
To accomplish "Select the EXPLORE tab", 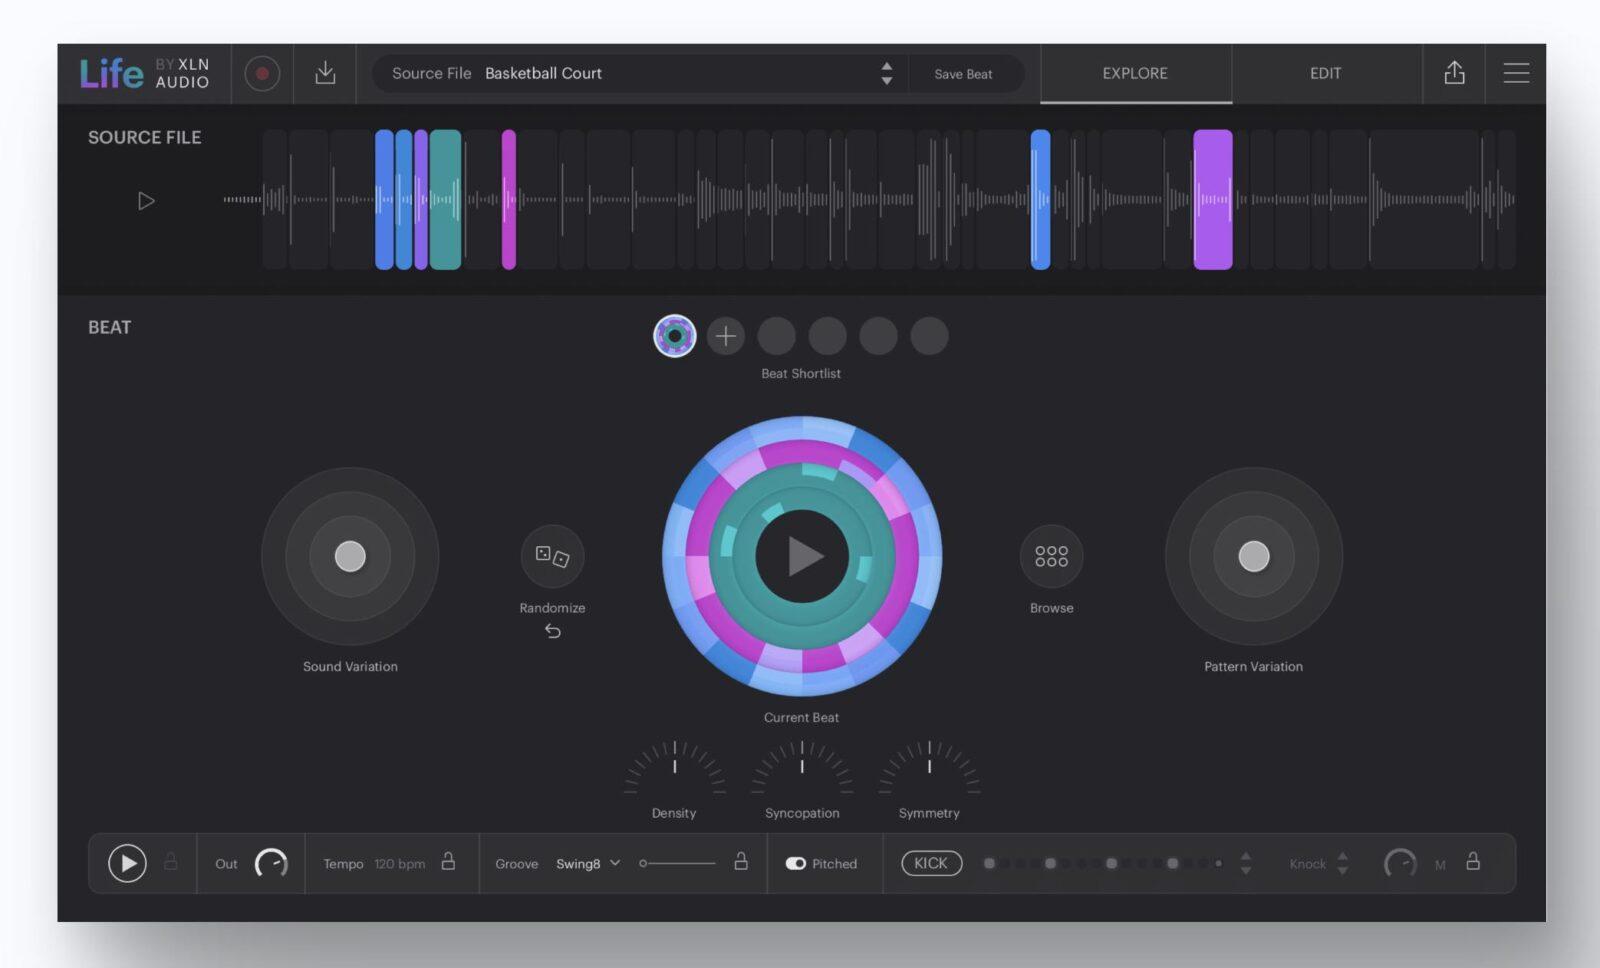I will pyautogui.click(x=1135, y=73).
